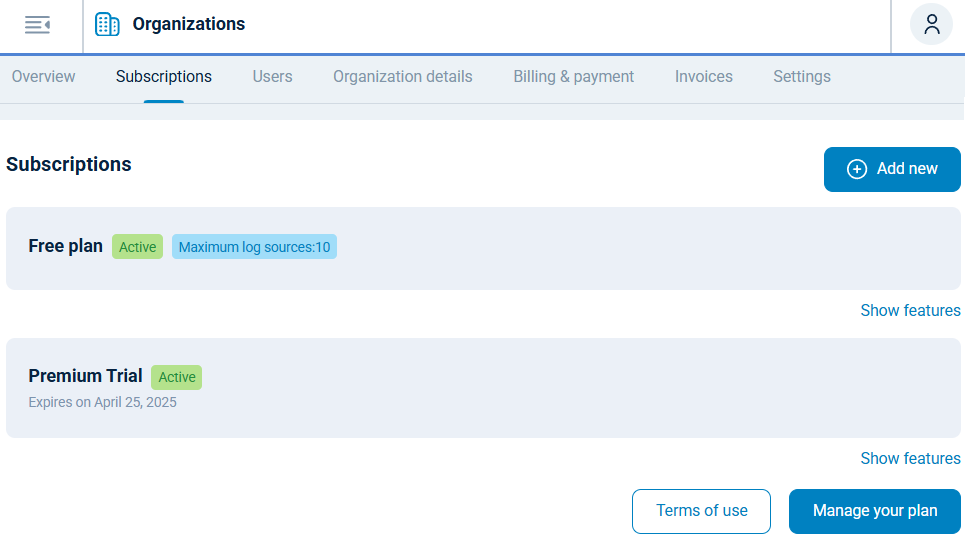View the Invoices tab
This screenshot has width=965, height=540.
pos(703,77)
